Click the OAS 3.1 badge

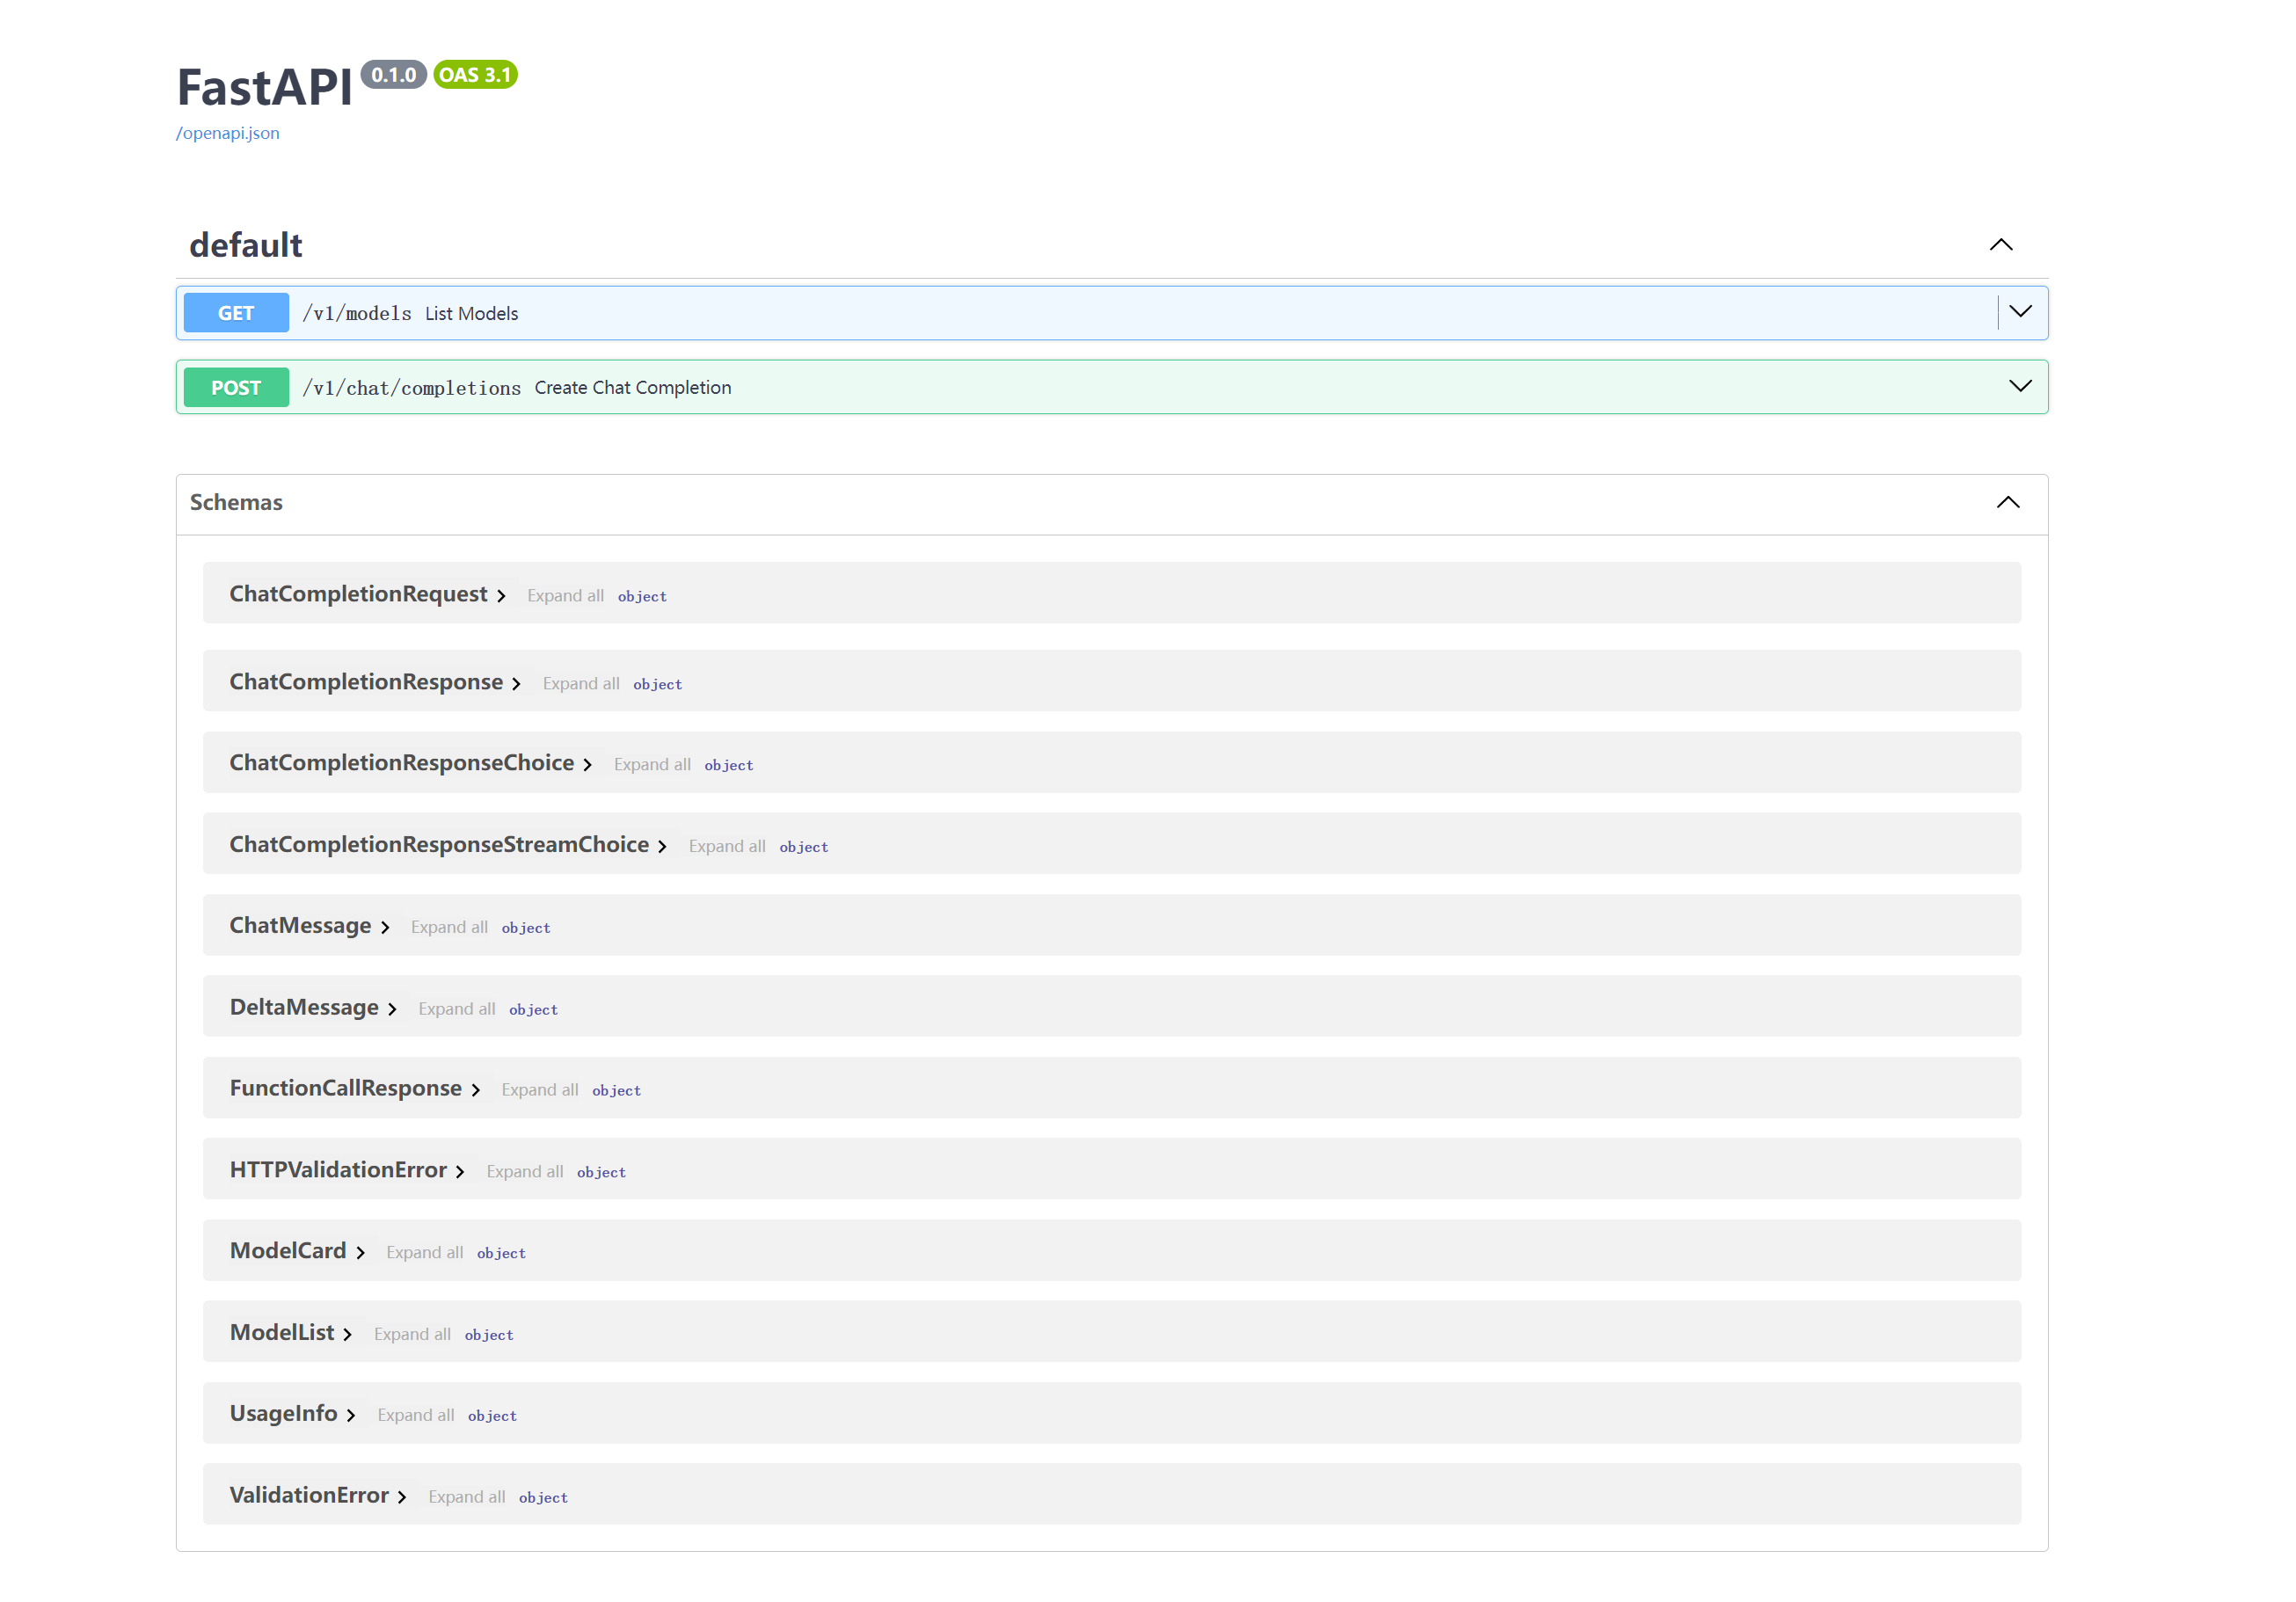point(475,75)
